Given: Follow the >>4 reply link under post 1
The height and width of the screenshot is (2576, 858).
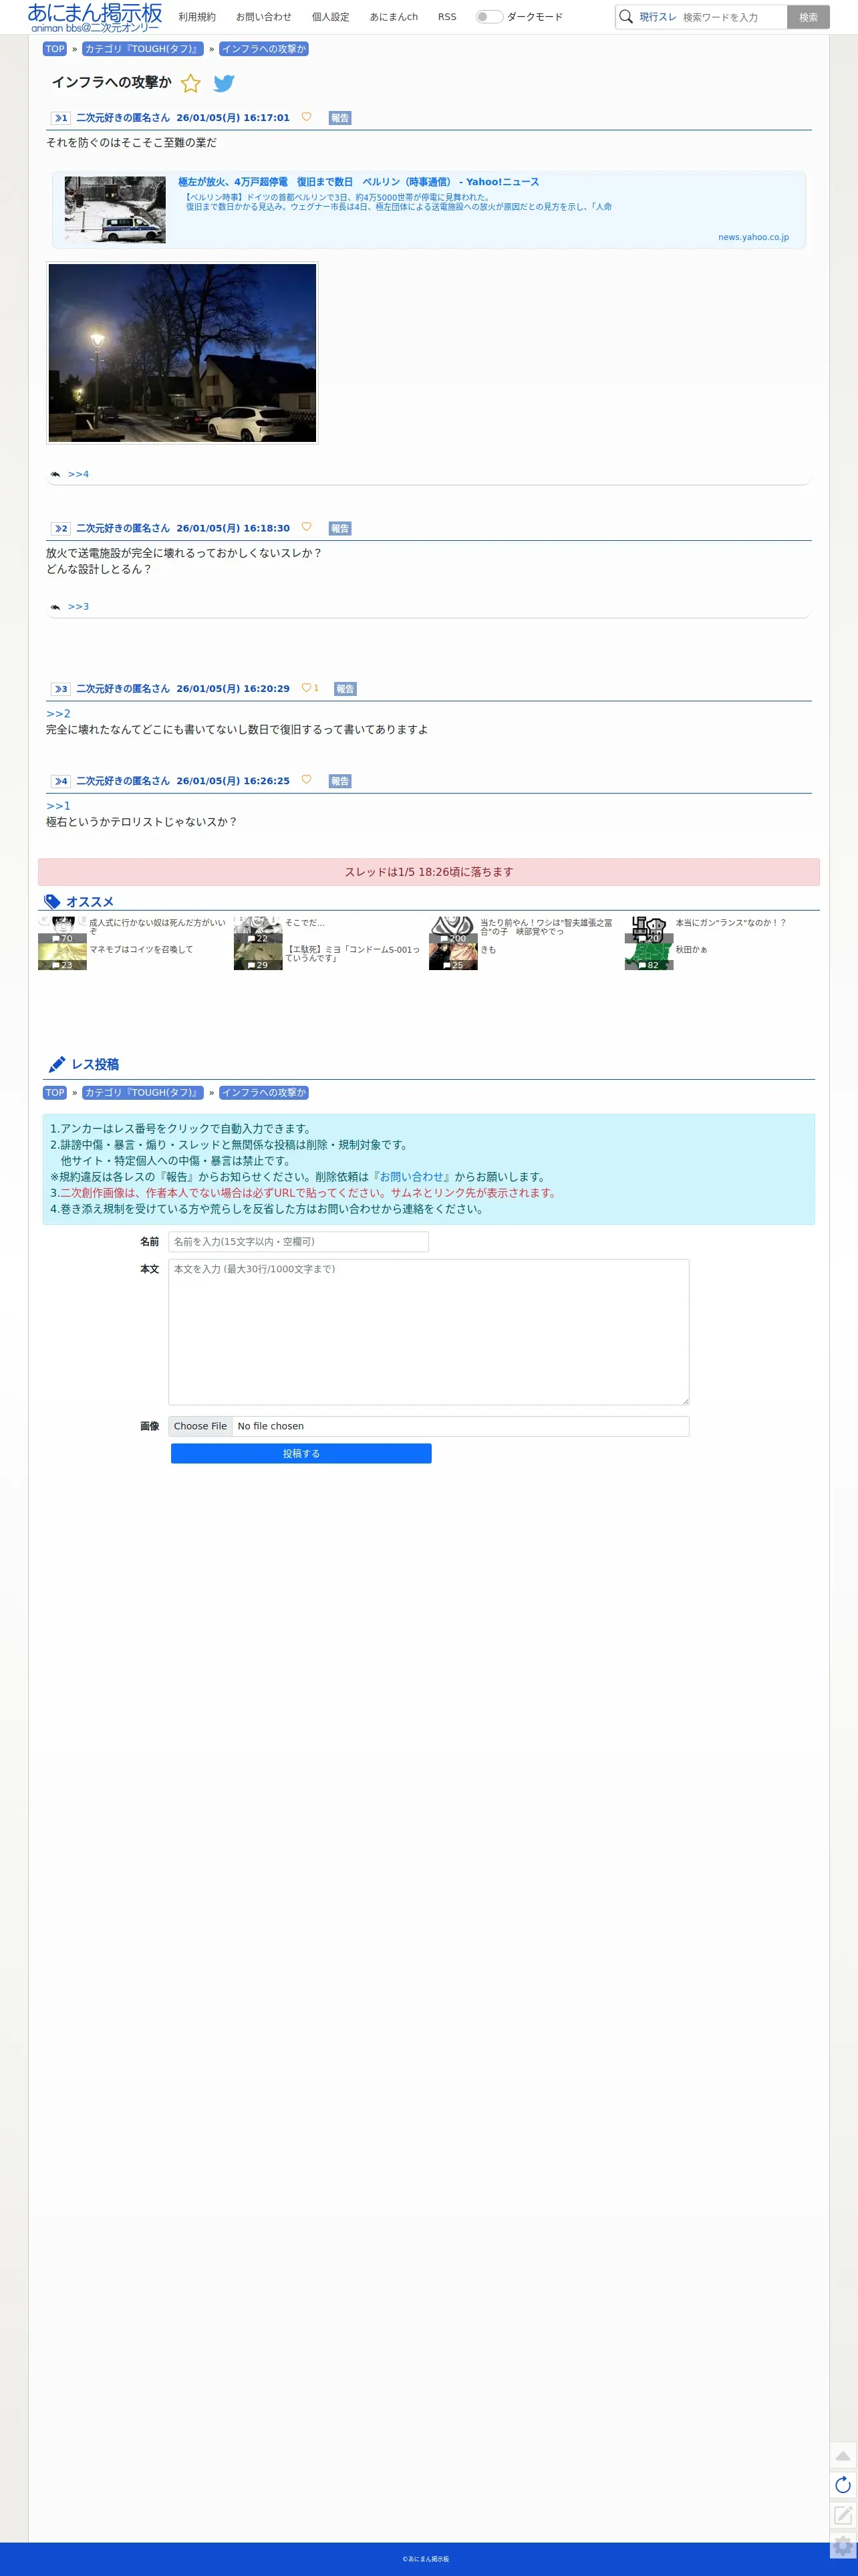Looking at the screenshot, I should tap(78, 474).
